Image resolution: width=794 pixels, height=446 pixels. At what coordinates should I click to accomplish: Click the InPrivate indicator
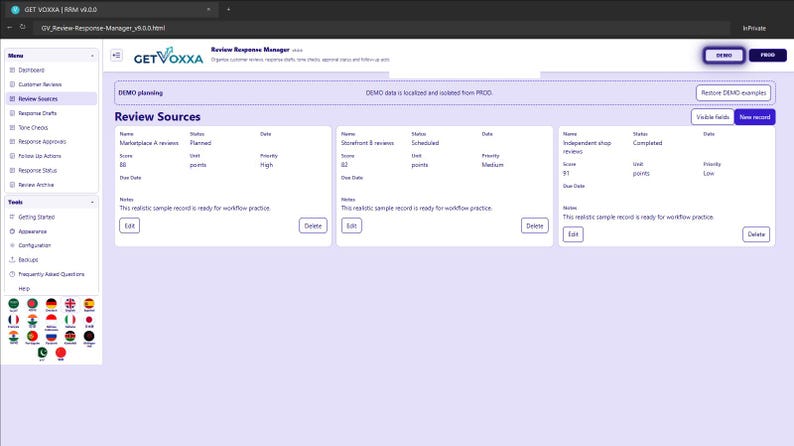[754, 28]
